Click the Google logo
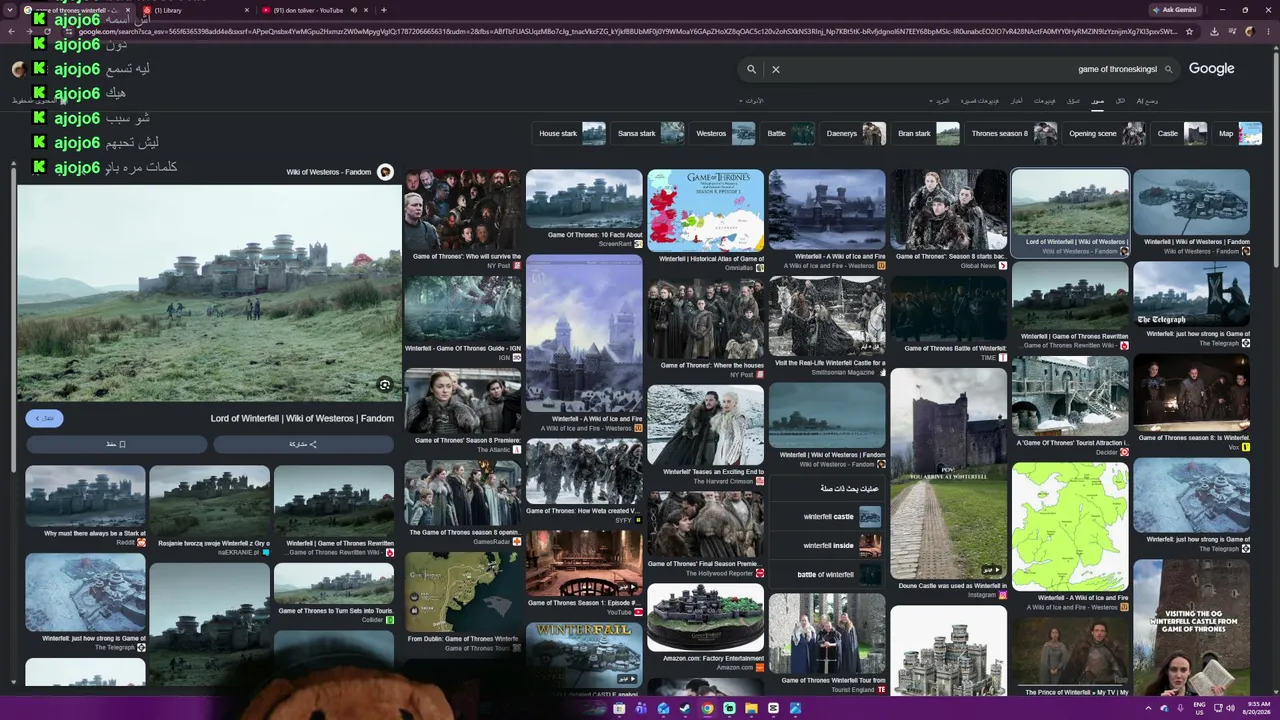Image resolution: width=1280 pixels, height=720 pixels. click(1212, 69)
